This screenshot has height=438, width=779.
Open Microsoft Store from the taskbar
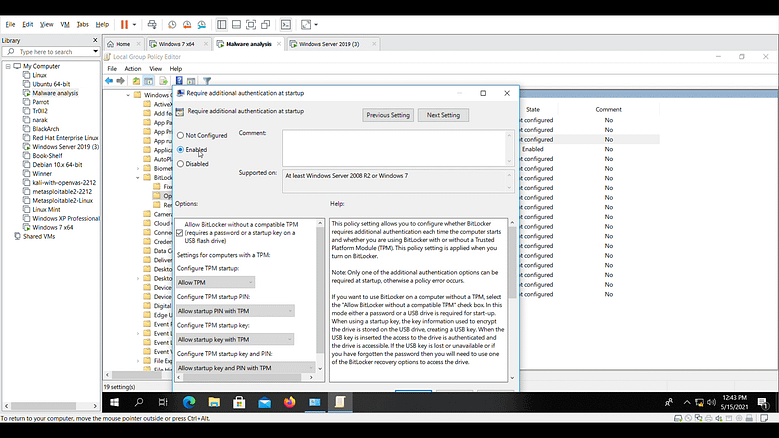tap(239, 402)
